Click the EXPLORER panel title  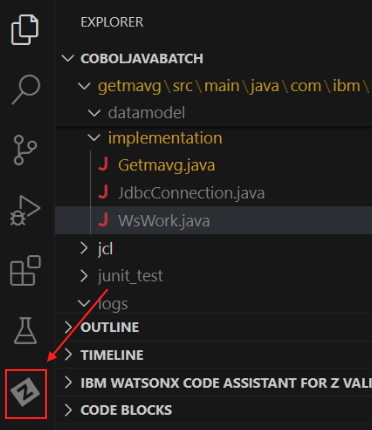point(112,22)
